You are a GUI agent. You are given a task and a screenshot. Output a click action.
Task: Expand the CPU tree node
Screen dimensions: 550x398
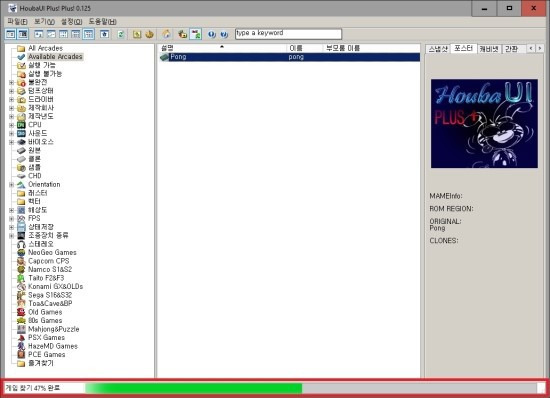click(12, 125)
